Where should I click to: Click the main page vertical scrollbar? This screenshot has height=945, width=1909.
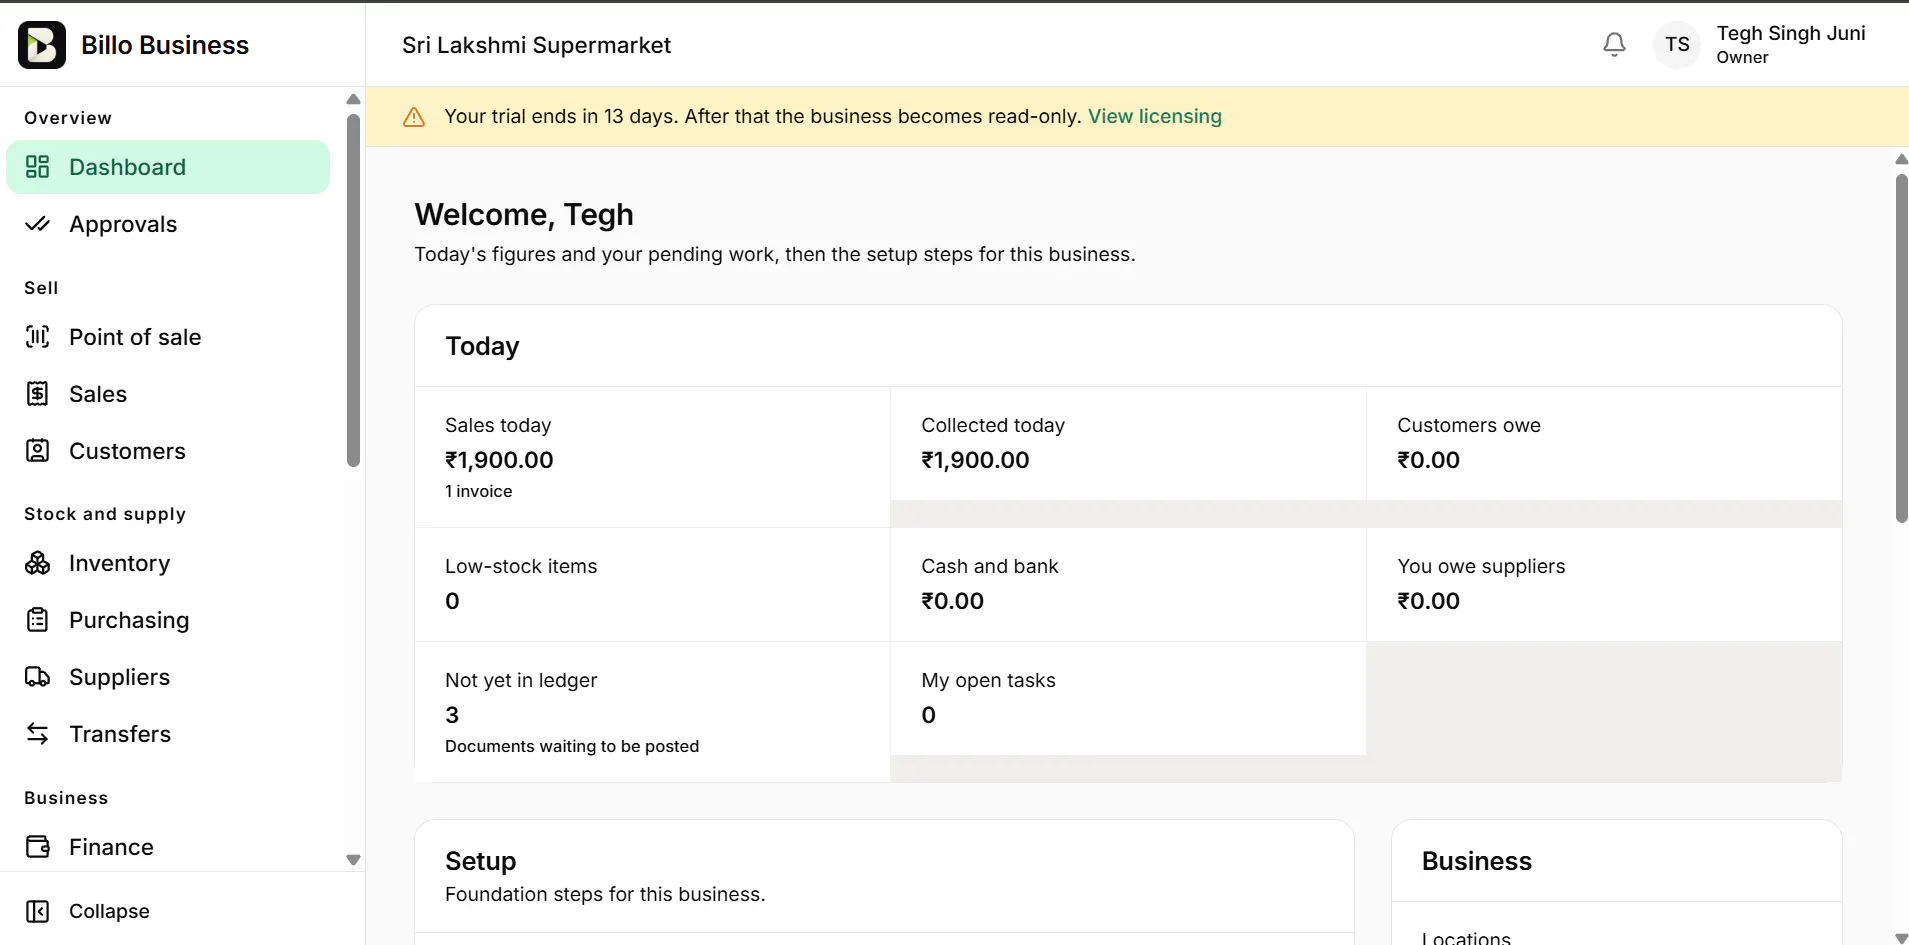click(x=1901, y=348)
